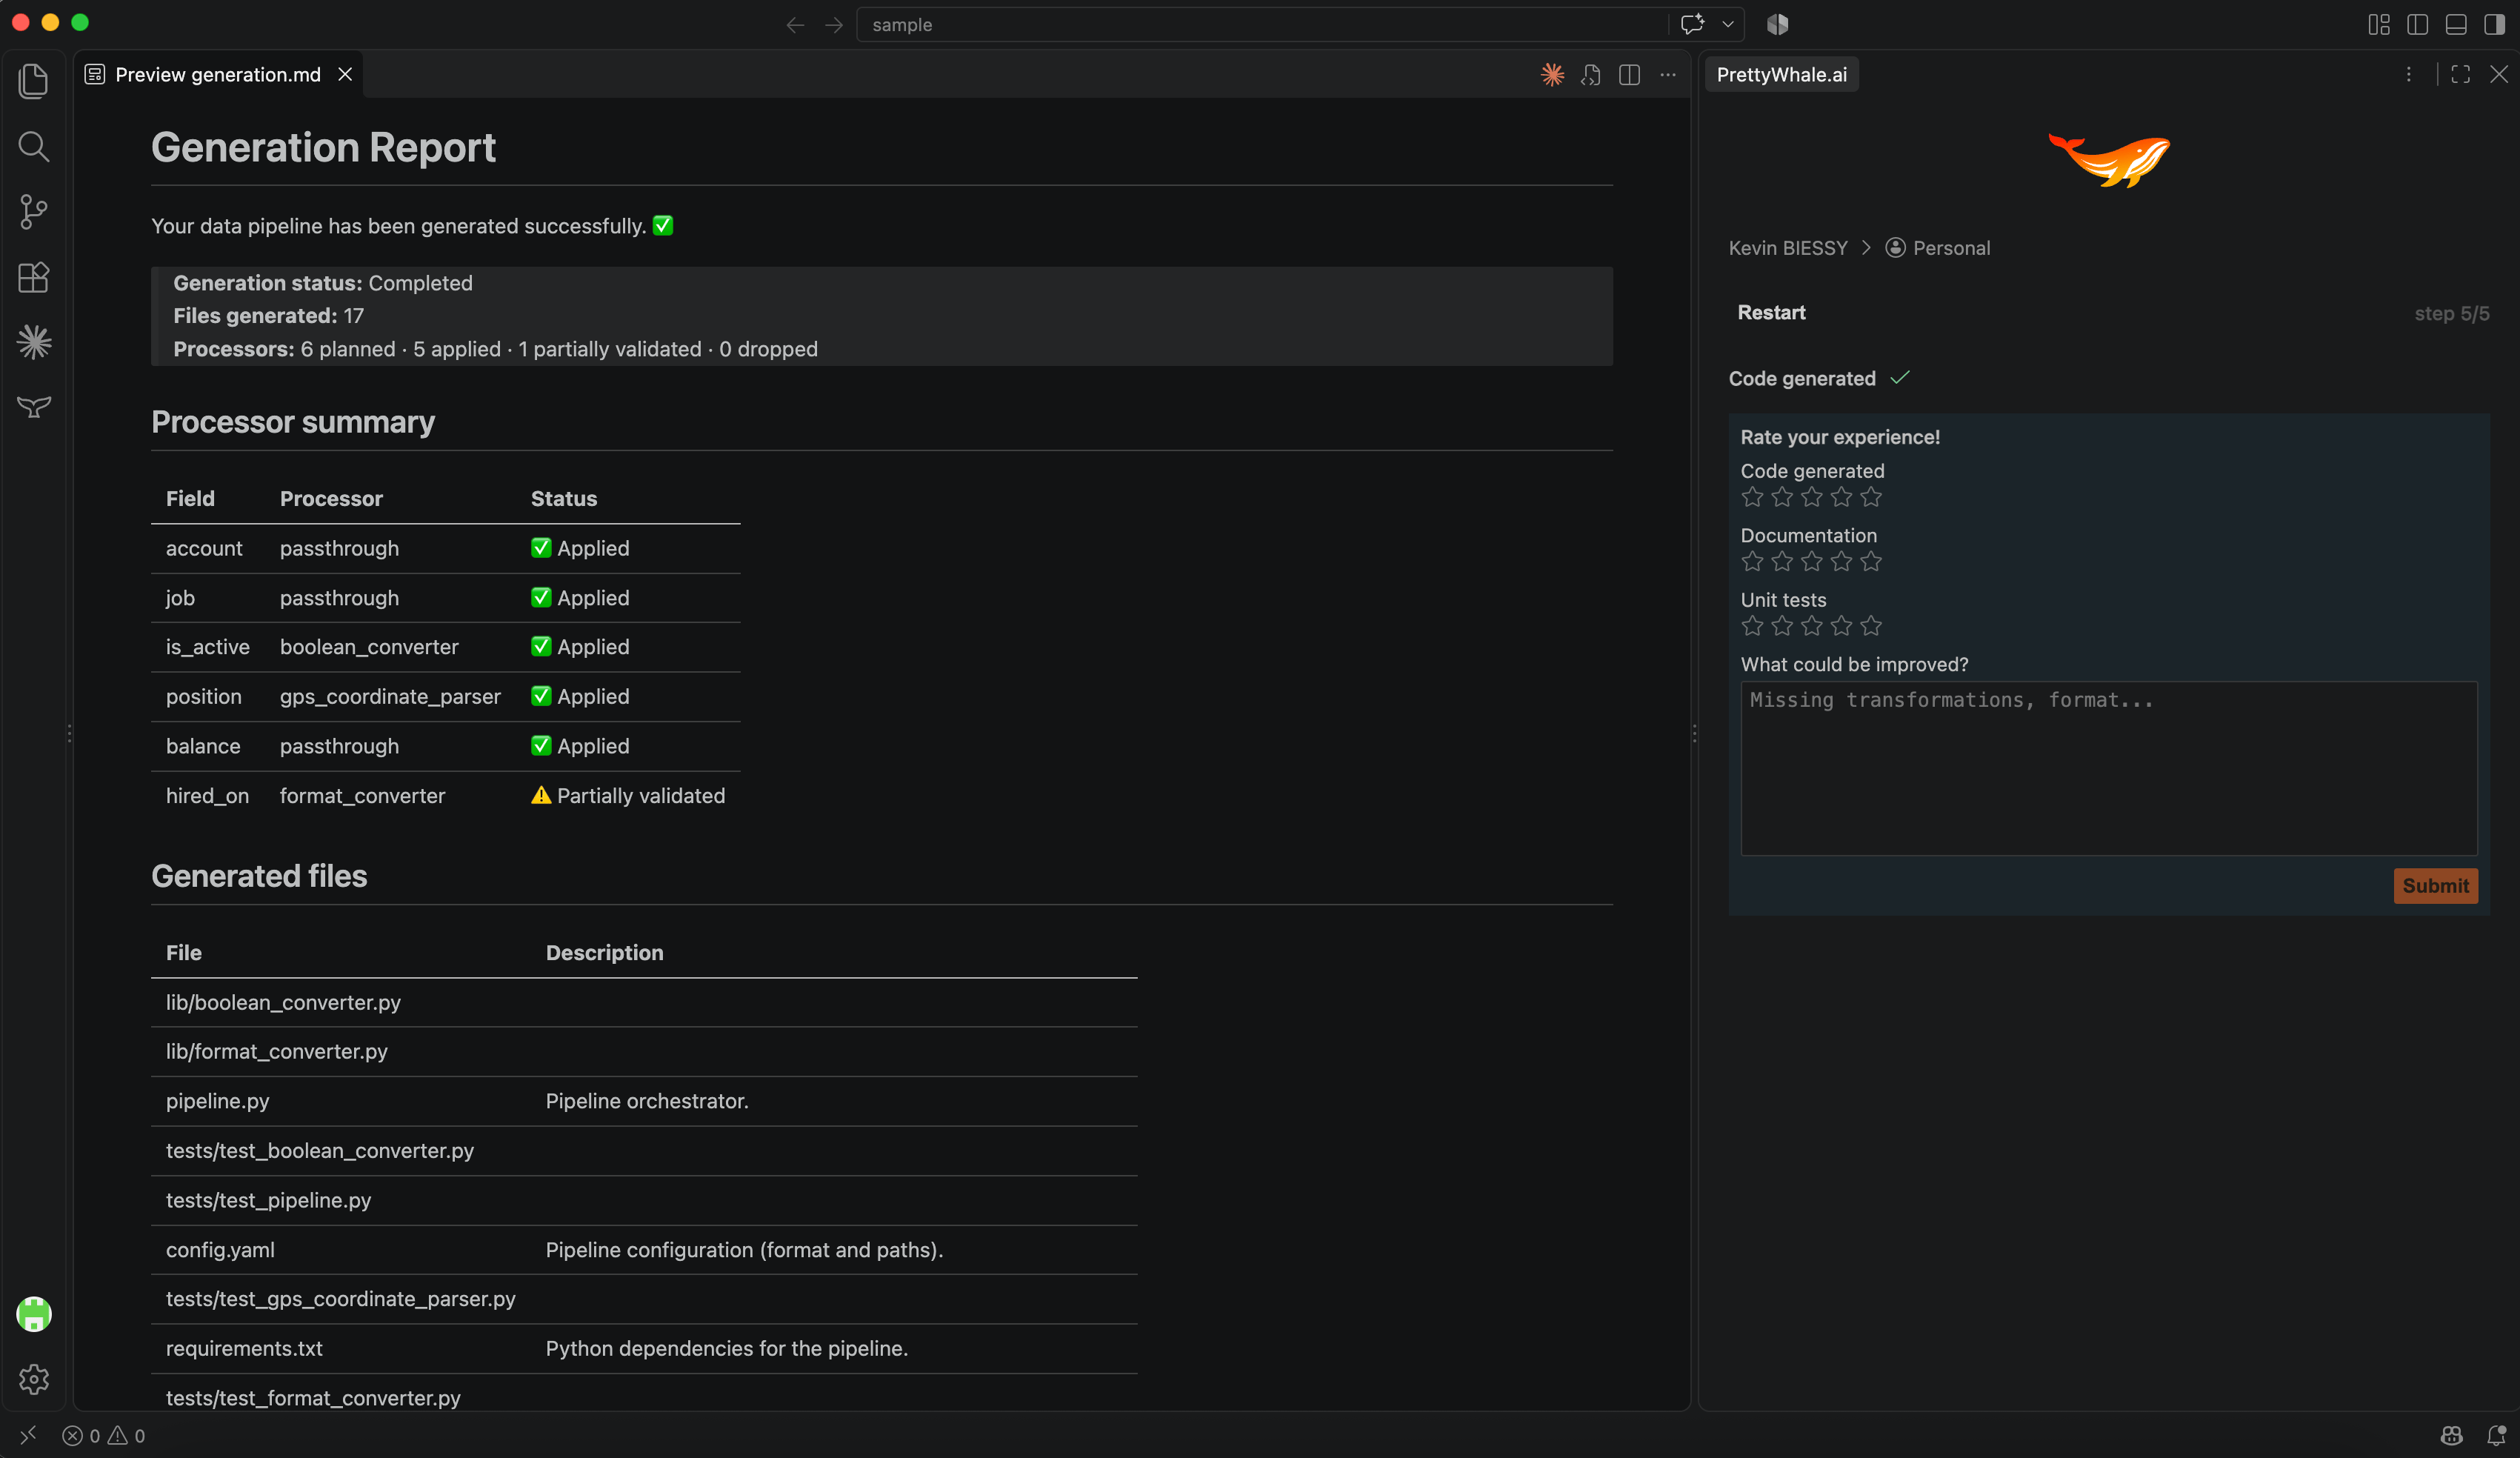The height and width of the screenshot is (1458, 2520).
Task: Click the title bar chat icon
Action: (x=1692, y=25)
